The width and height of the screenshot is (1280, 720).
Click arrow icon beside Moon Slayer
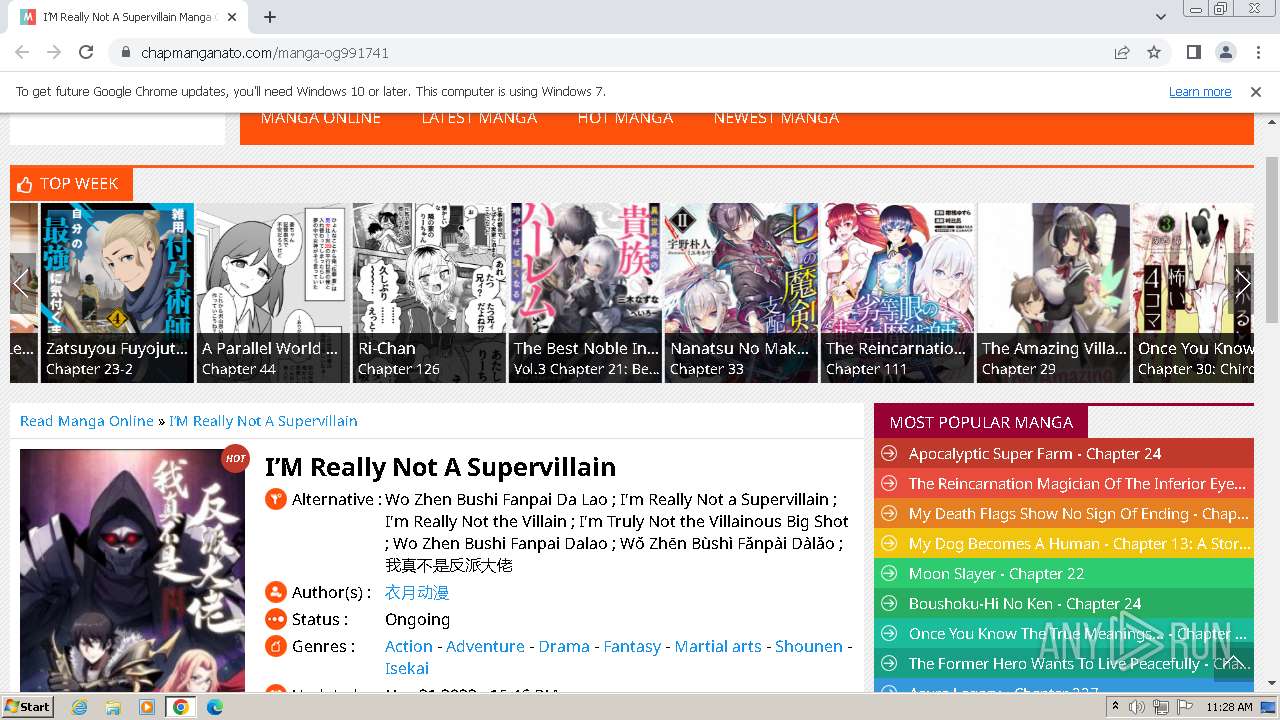(888, 574)
